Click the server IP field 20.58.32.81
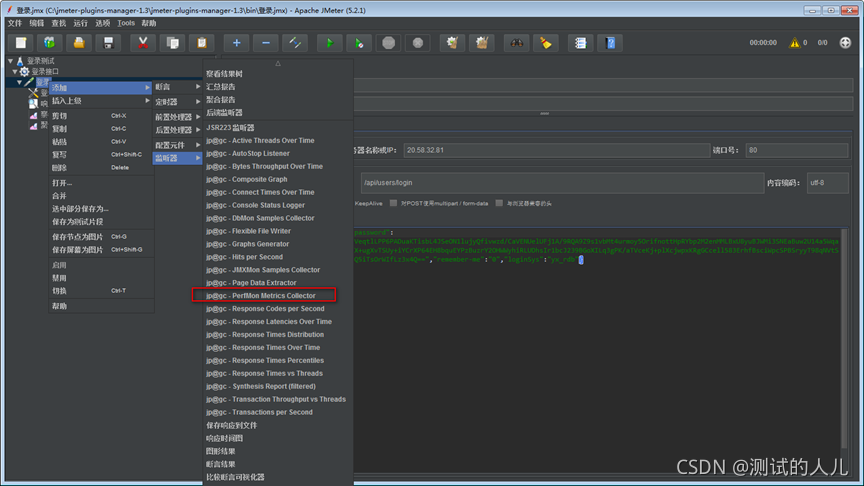The height and width of the screenshot is (486, 864). [557, 150]
